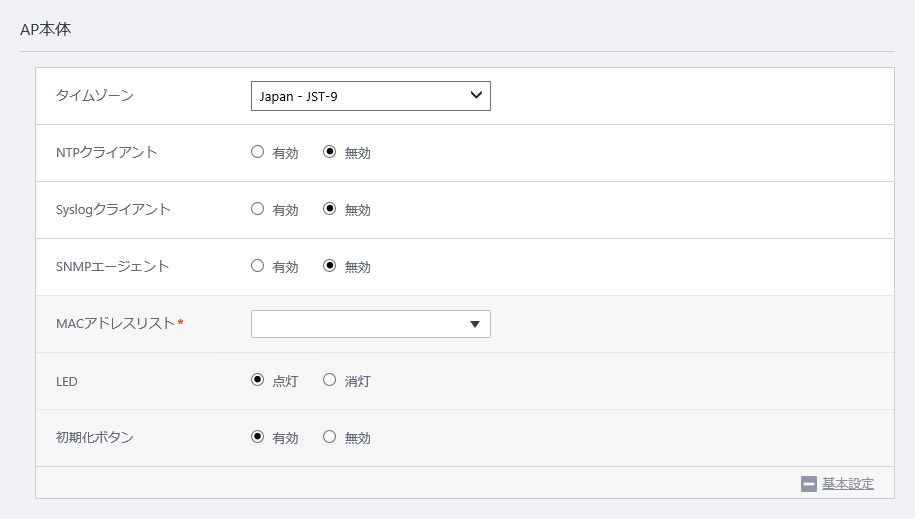Enable NTPクライアント with 有効 radio

tap(257, 152)
